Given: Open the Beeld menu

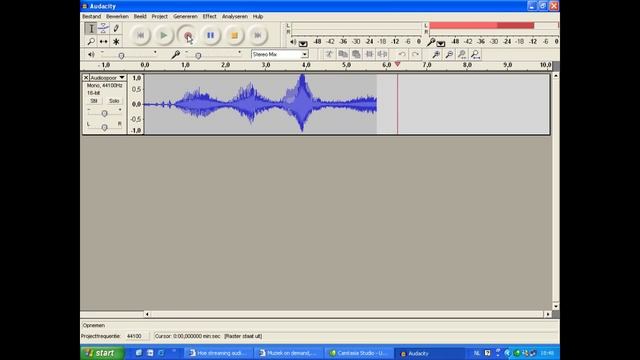Looking at the screenshot, I should tap(140, 16).
